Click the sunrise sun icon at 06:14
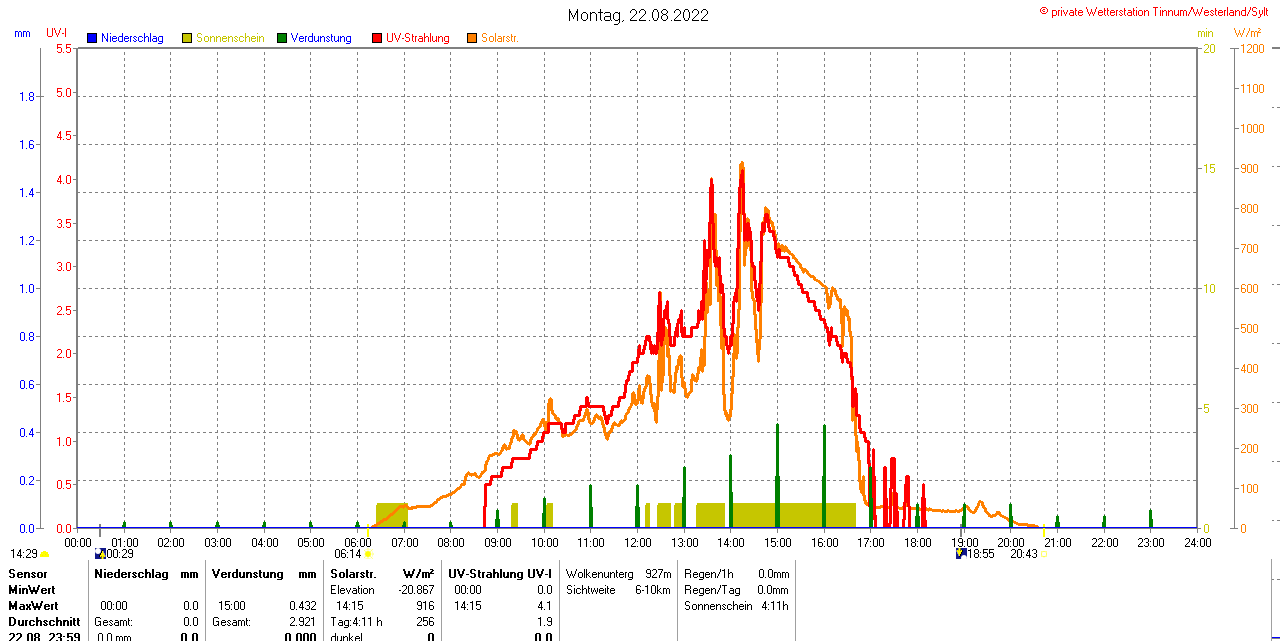This screenshot has width=1280, height=641. point(368,554)
